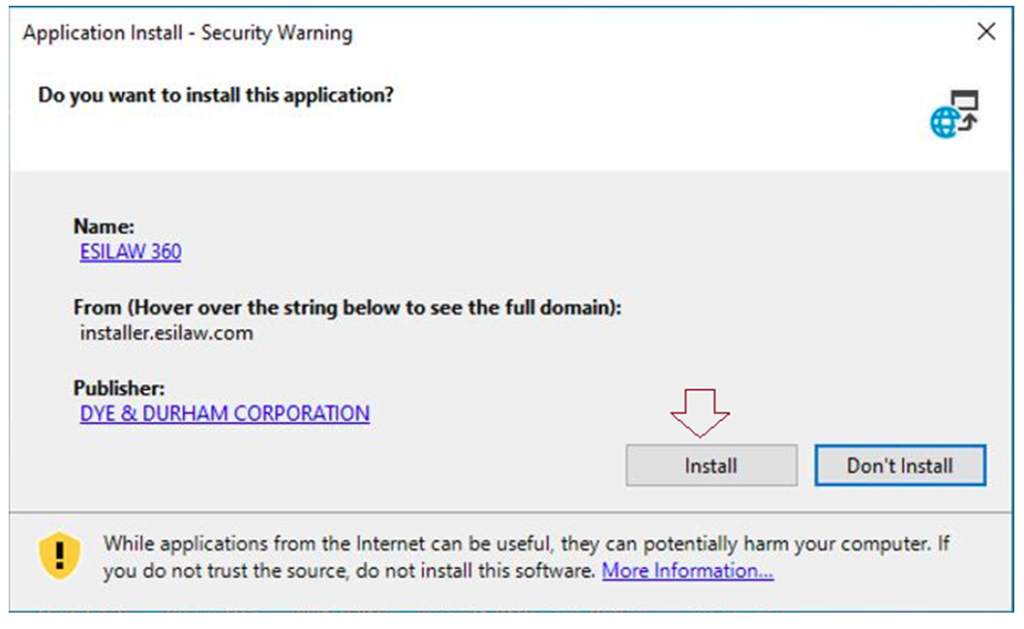Screen dimensions: 1024x629
Task: Choose the Don't Install button
Action: click(x=900, y=466)
